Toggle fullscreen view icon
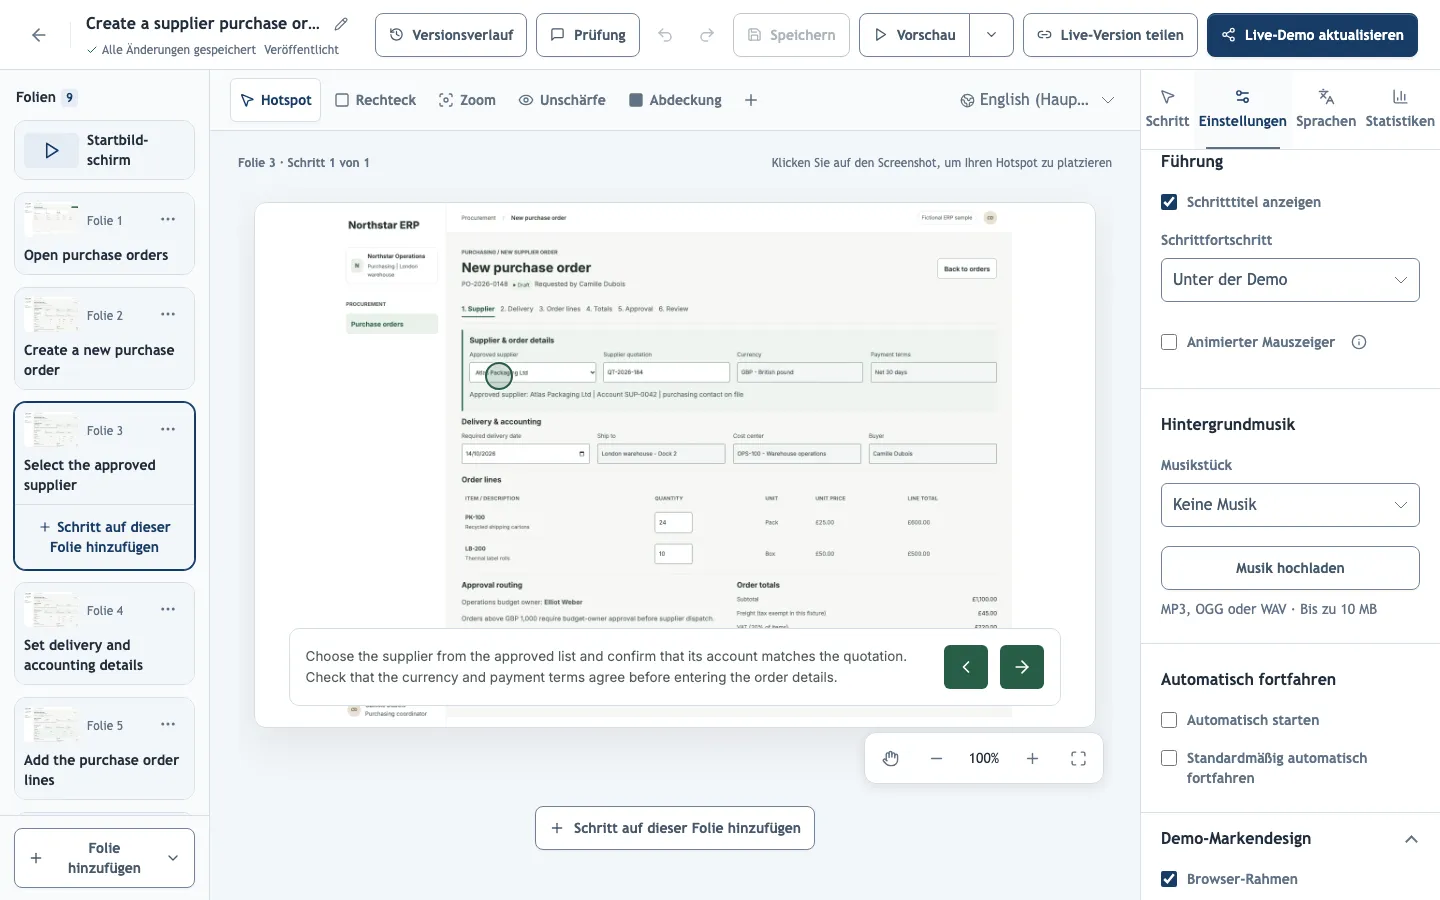The image size is (1440, 900). [x=1078, y=759]
